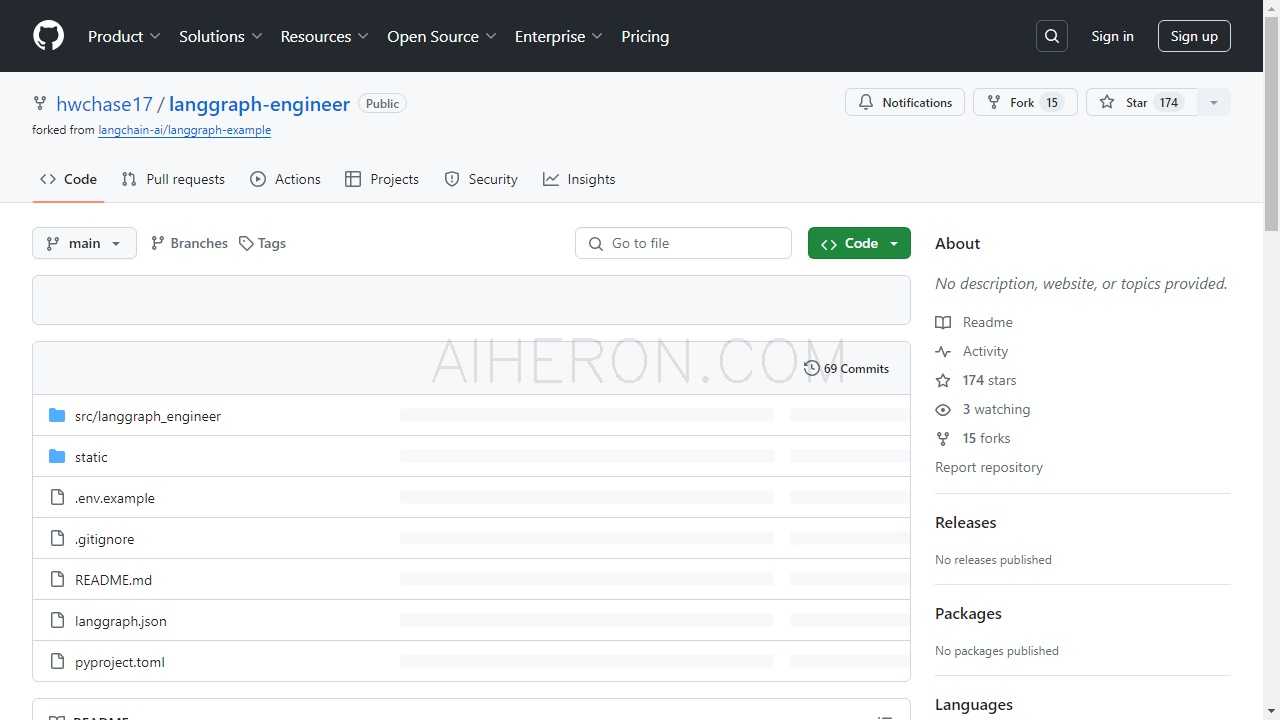This screenshot has width=1280, height=720.
Task: Open the pyproject.toml file name
Action: (x=120, y=662)
